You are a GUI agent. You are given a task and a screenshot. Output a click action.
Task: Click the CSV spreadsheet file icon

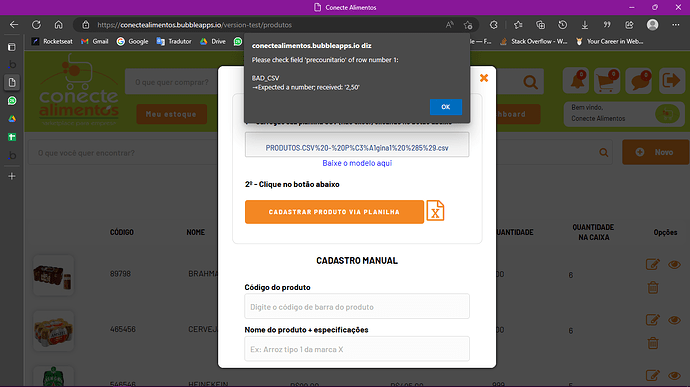[x=435, y=211]
